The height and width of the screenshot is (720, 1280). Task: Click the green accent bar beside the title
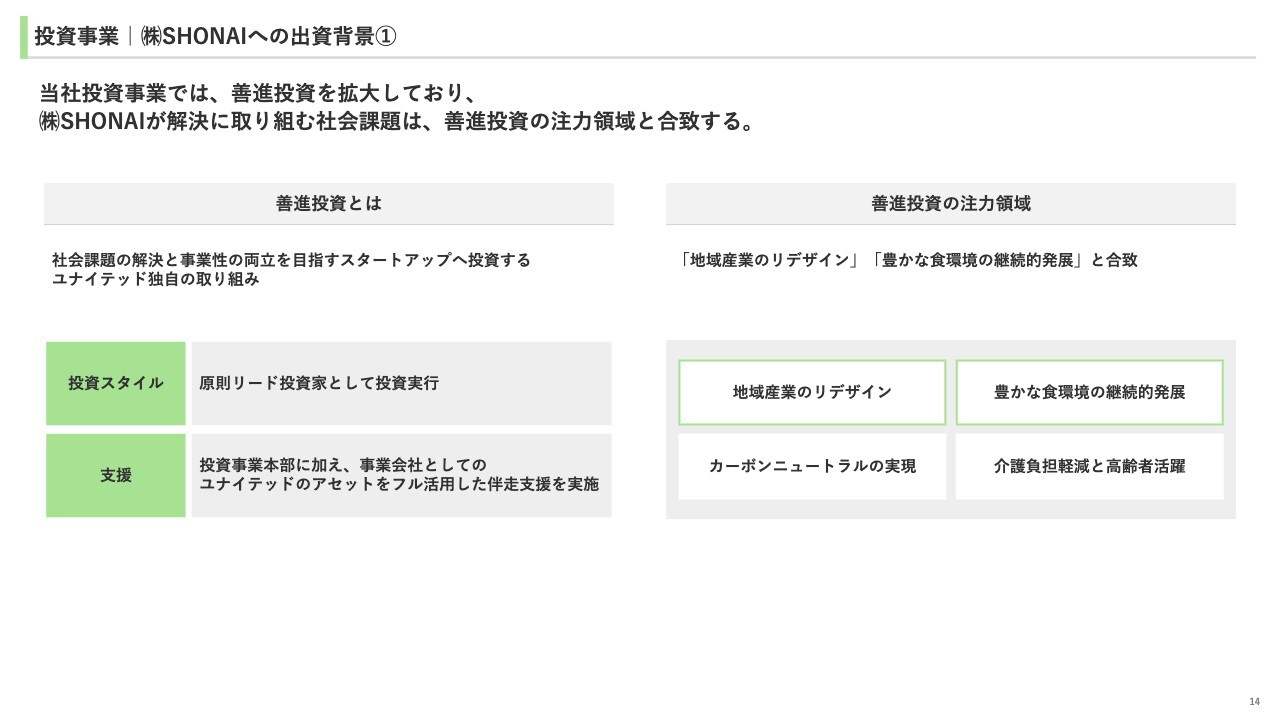pos(24,37)
